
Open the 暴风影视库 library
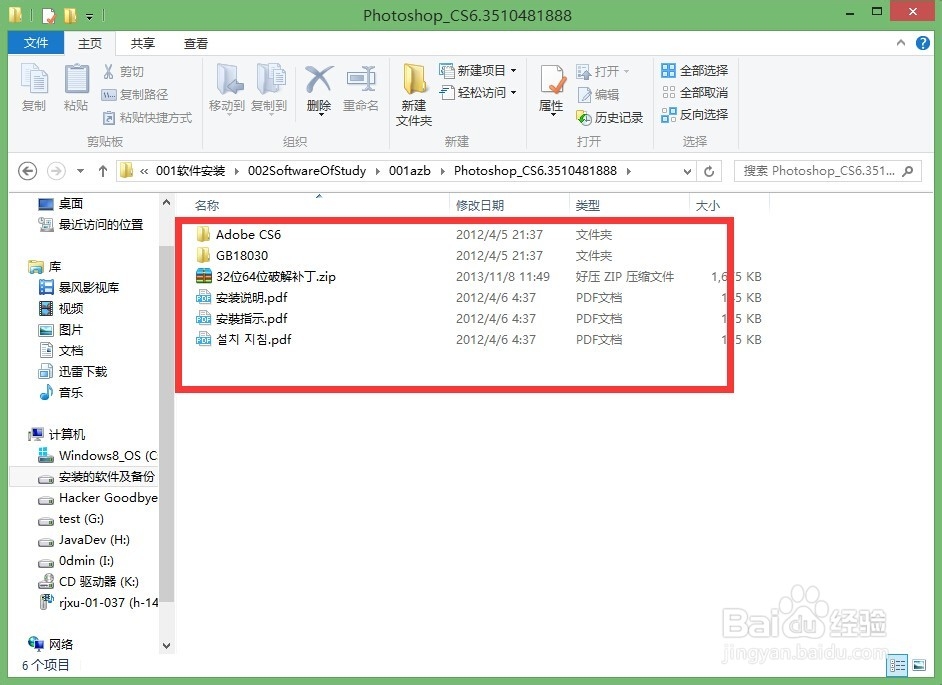79,287
